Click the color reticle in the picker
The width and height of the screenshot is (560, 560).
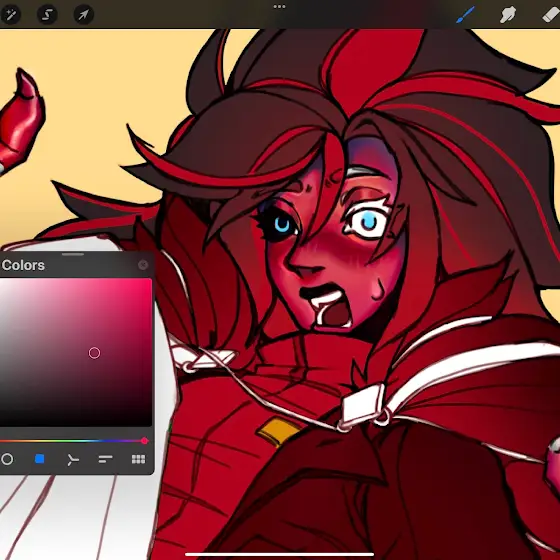(94, 353)
